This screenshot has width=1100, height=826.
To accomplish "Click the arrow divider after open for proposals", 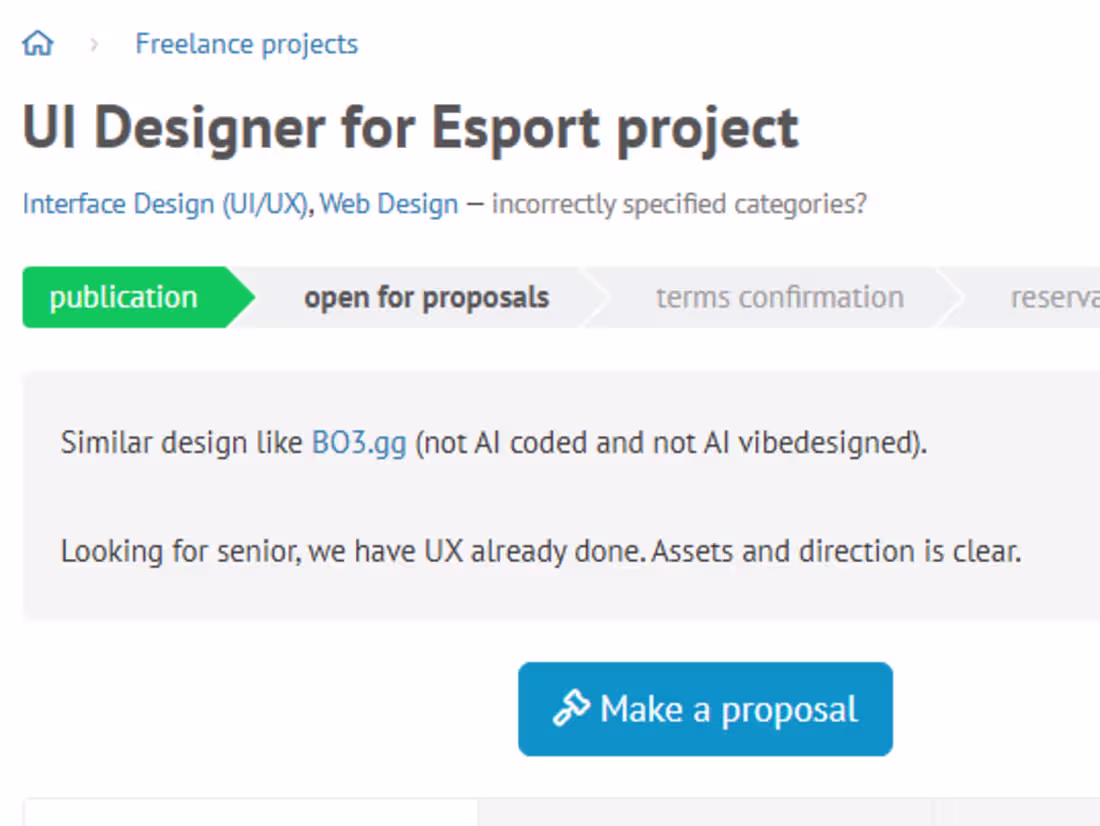I will [x=595, y=298].
